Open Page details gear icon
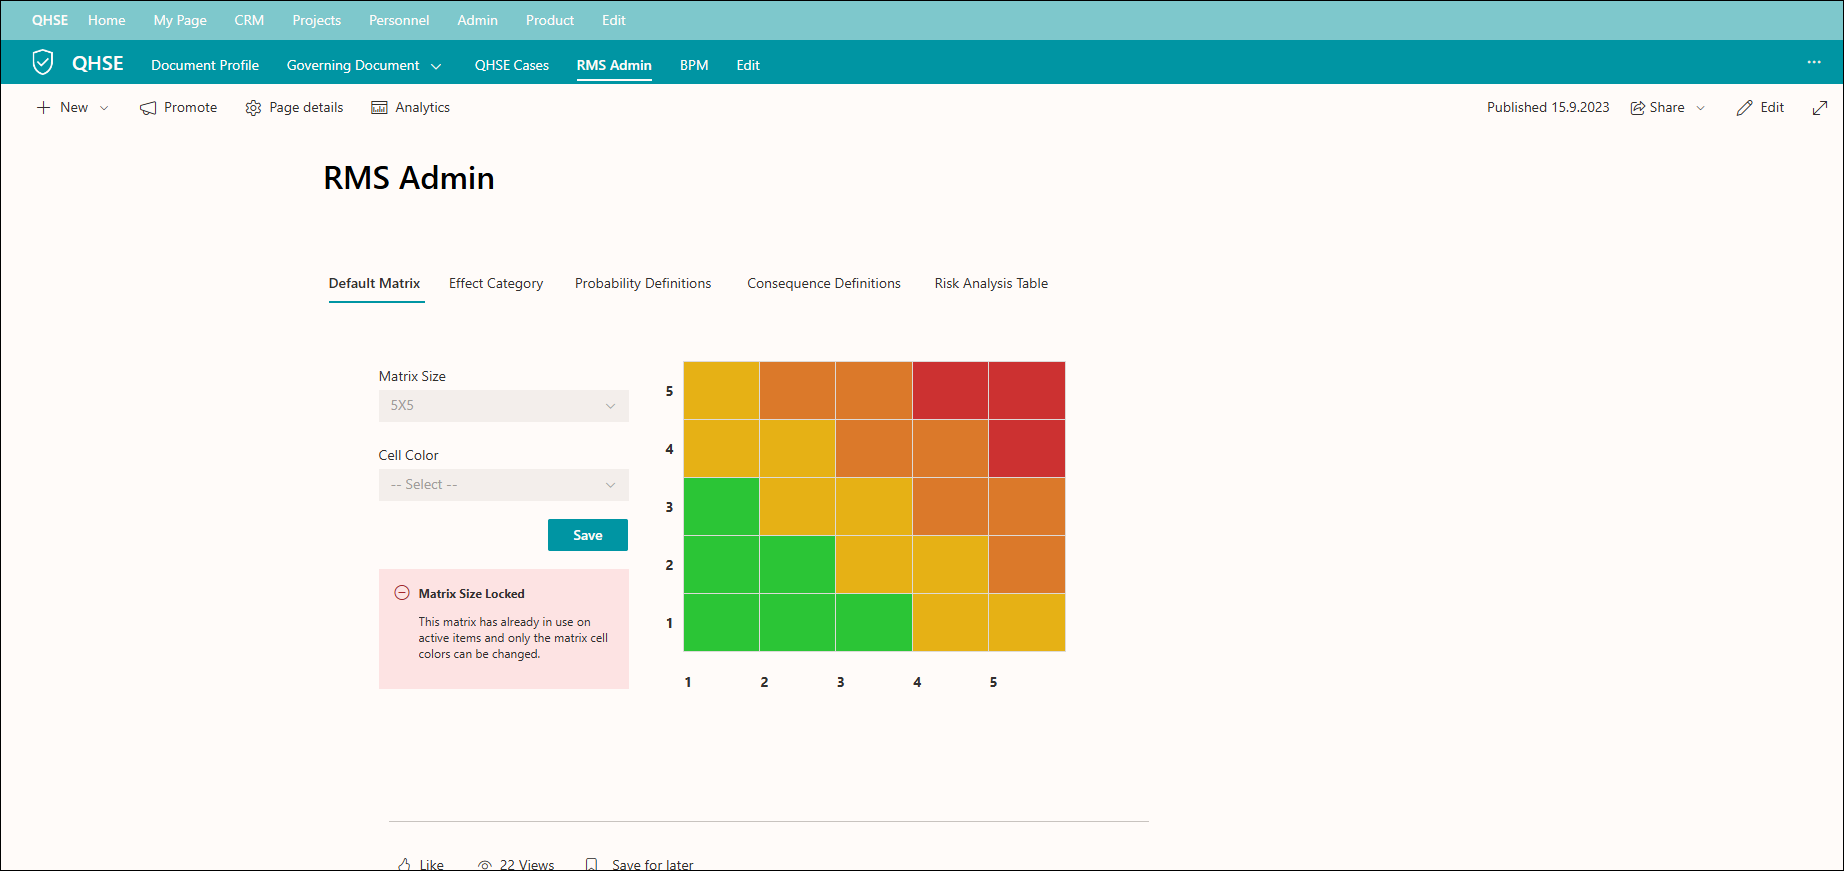 click(x=253, y=108)
